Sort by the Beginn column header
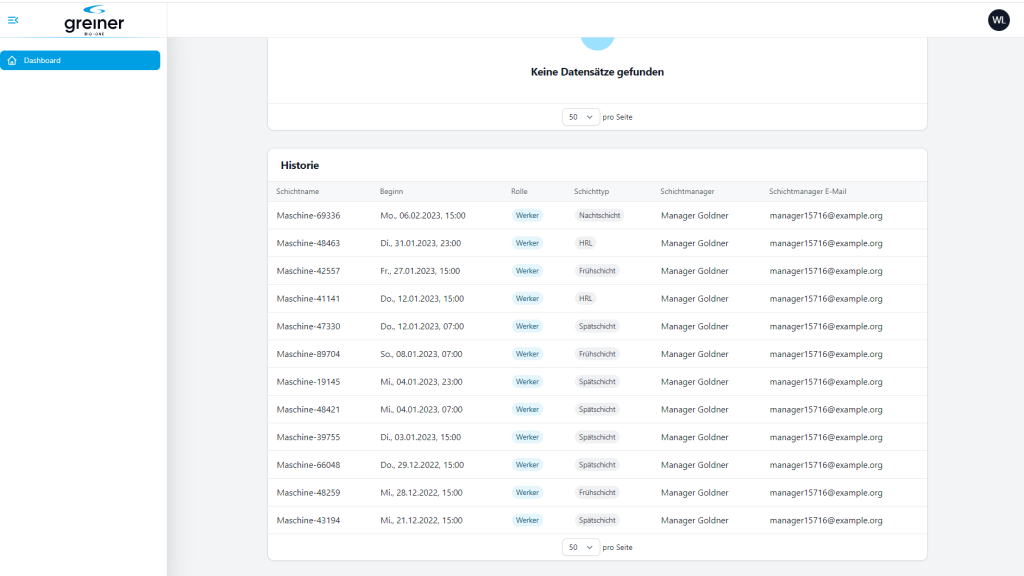 coord(391,191)
